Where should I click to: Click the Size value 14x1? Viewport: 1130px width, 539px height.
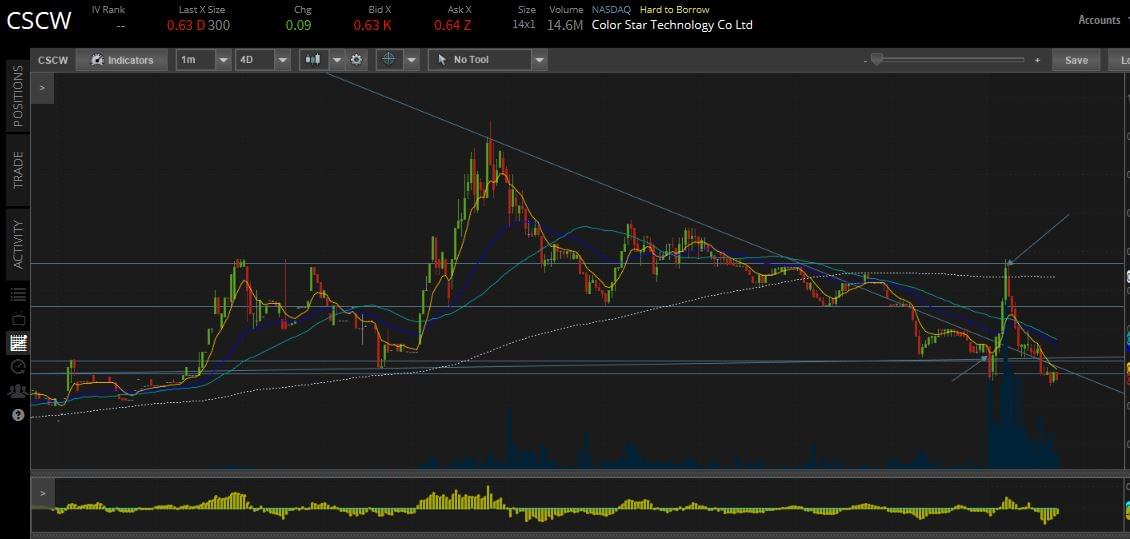[x=523, y=24]
